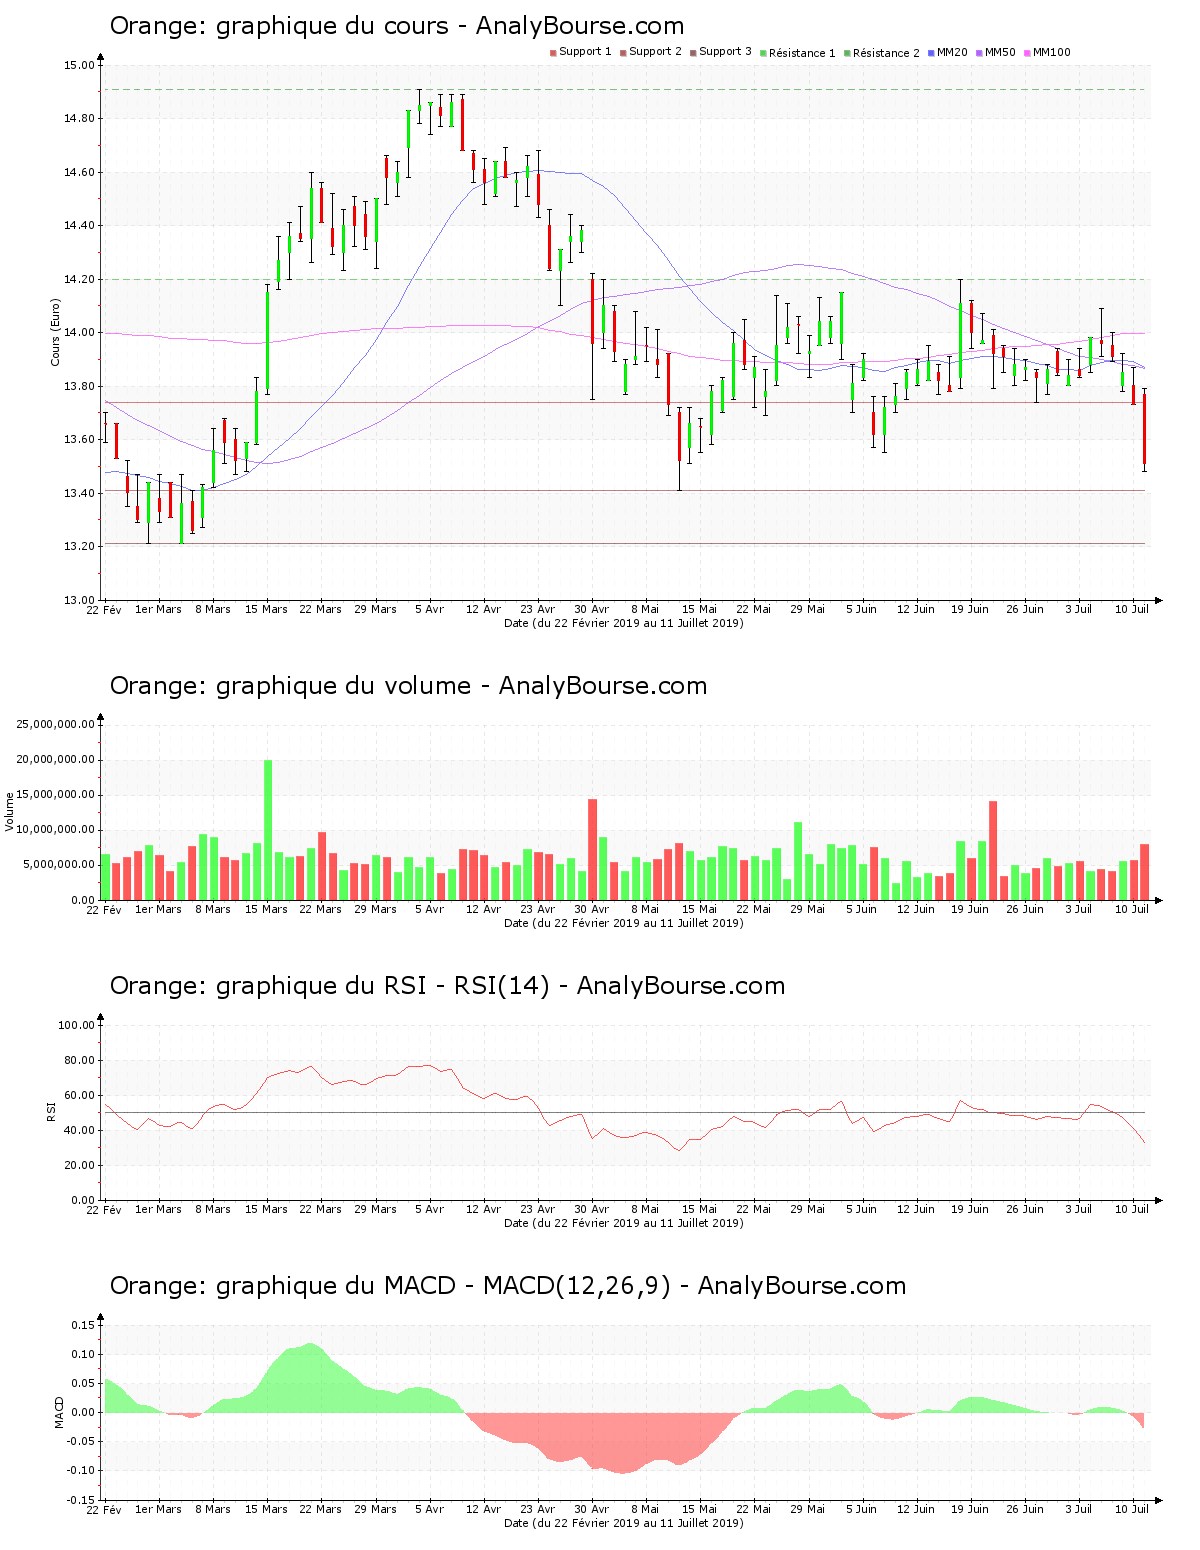Click '30 Avr' date label under price chart
The image size is (1200, 1550).
(x=591, y=609)
